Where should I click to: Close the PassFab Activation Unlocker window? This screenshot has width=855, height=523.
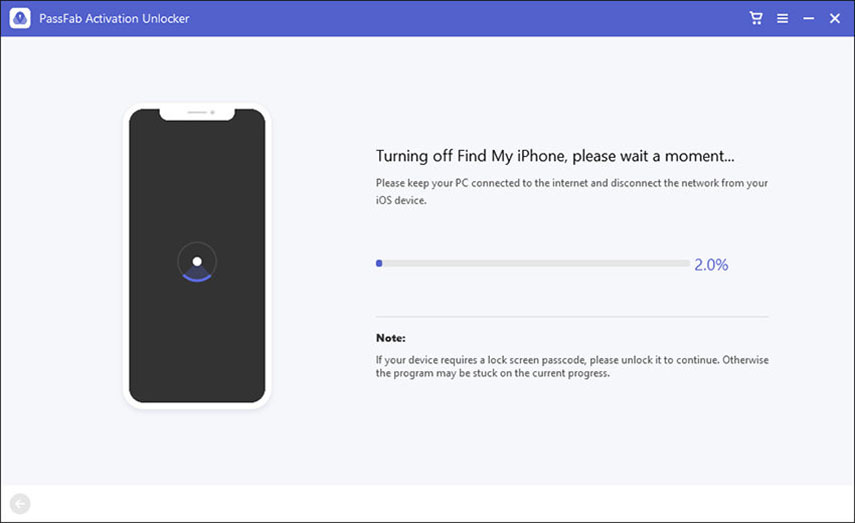click(x=834, y=18)
